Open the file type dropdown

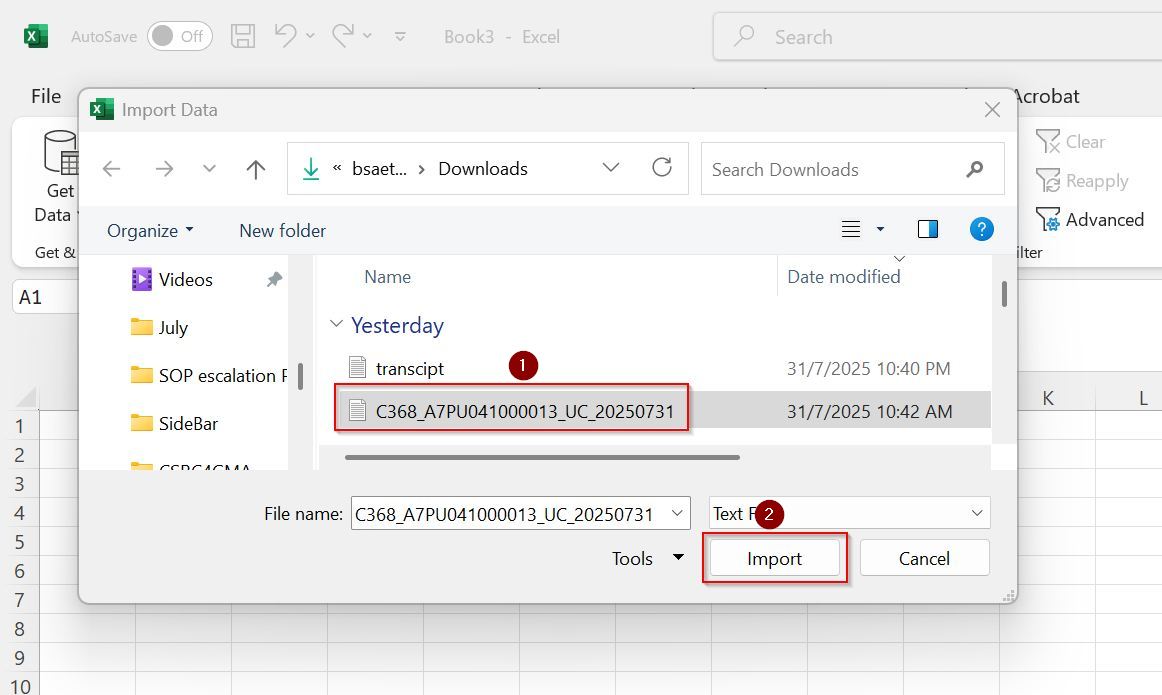coord(976,514)
